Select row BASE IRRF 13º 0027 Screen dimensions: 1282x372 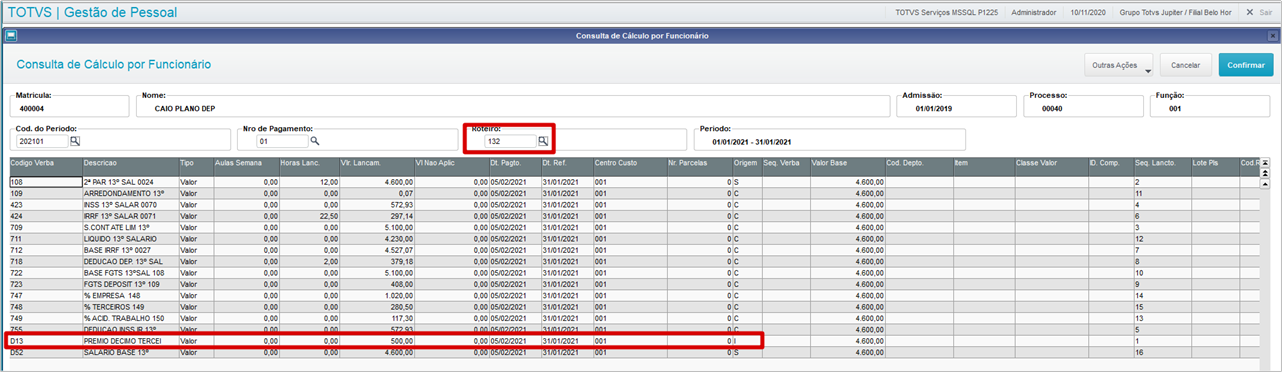point(634,250)
